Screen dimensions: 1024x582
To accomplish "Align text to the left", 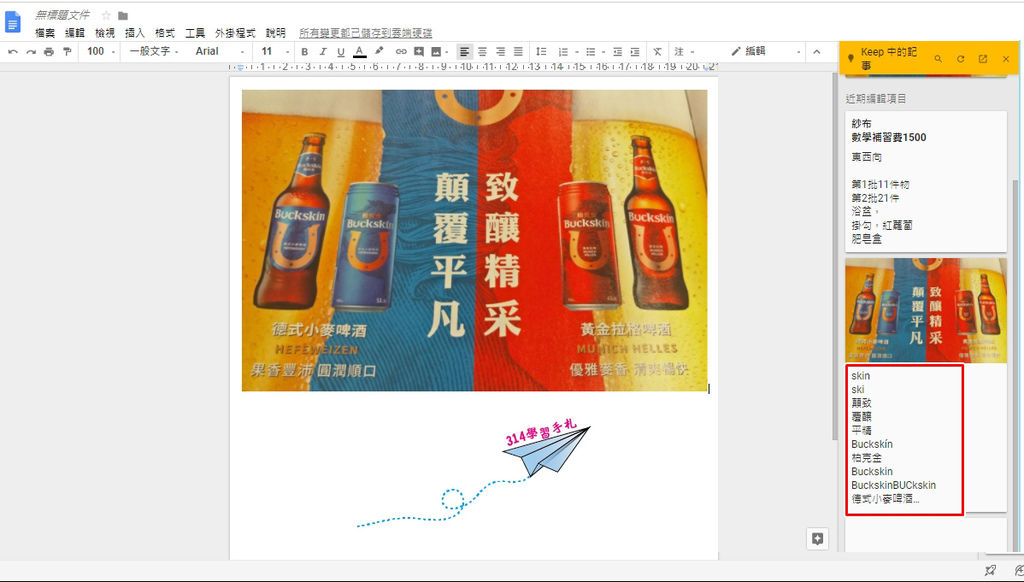I will (464, 52).
